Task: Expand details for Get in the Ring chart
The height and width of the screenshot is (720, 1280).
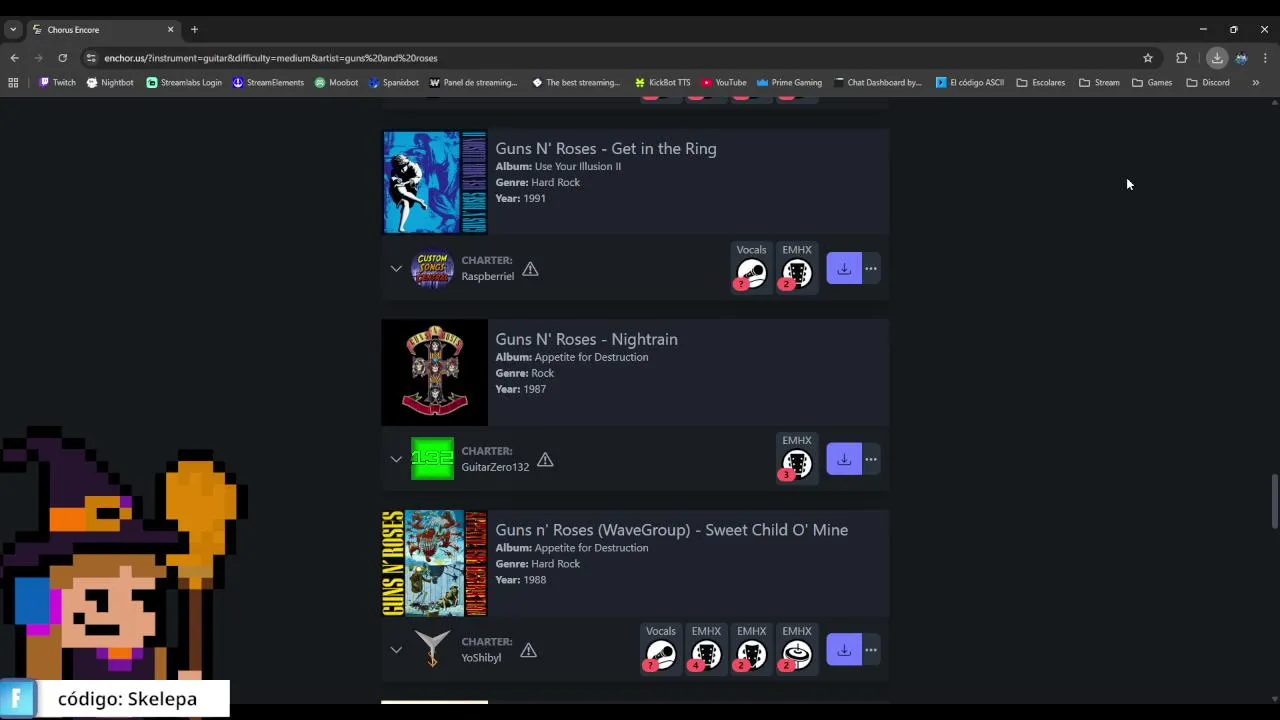Action: (396, 269)
